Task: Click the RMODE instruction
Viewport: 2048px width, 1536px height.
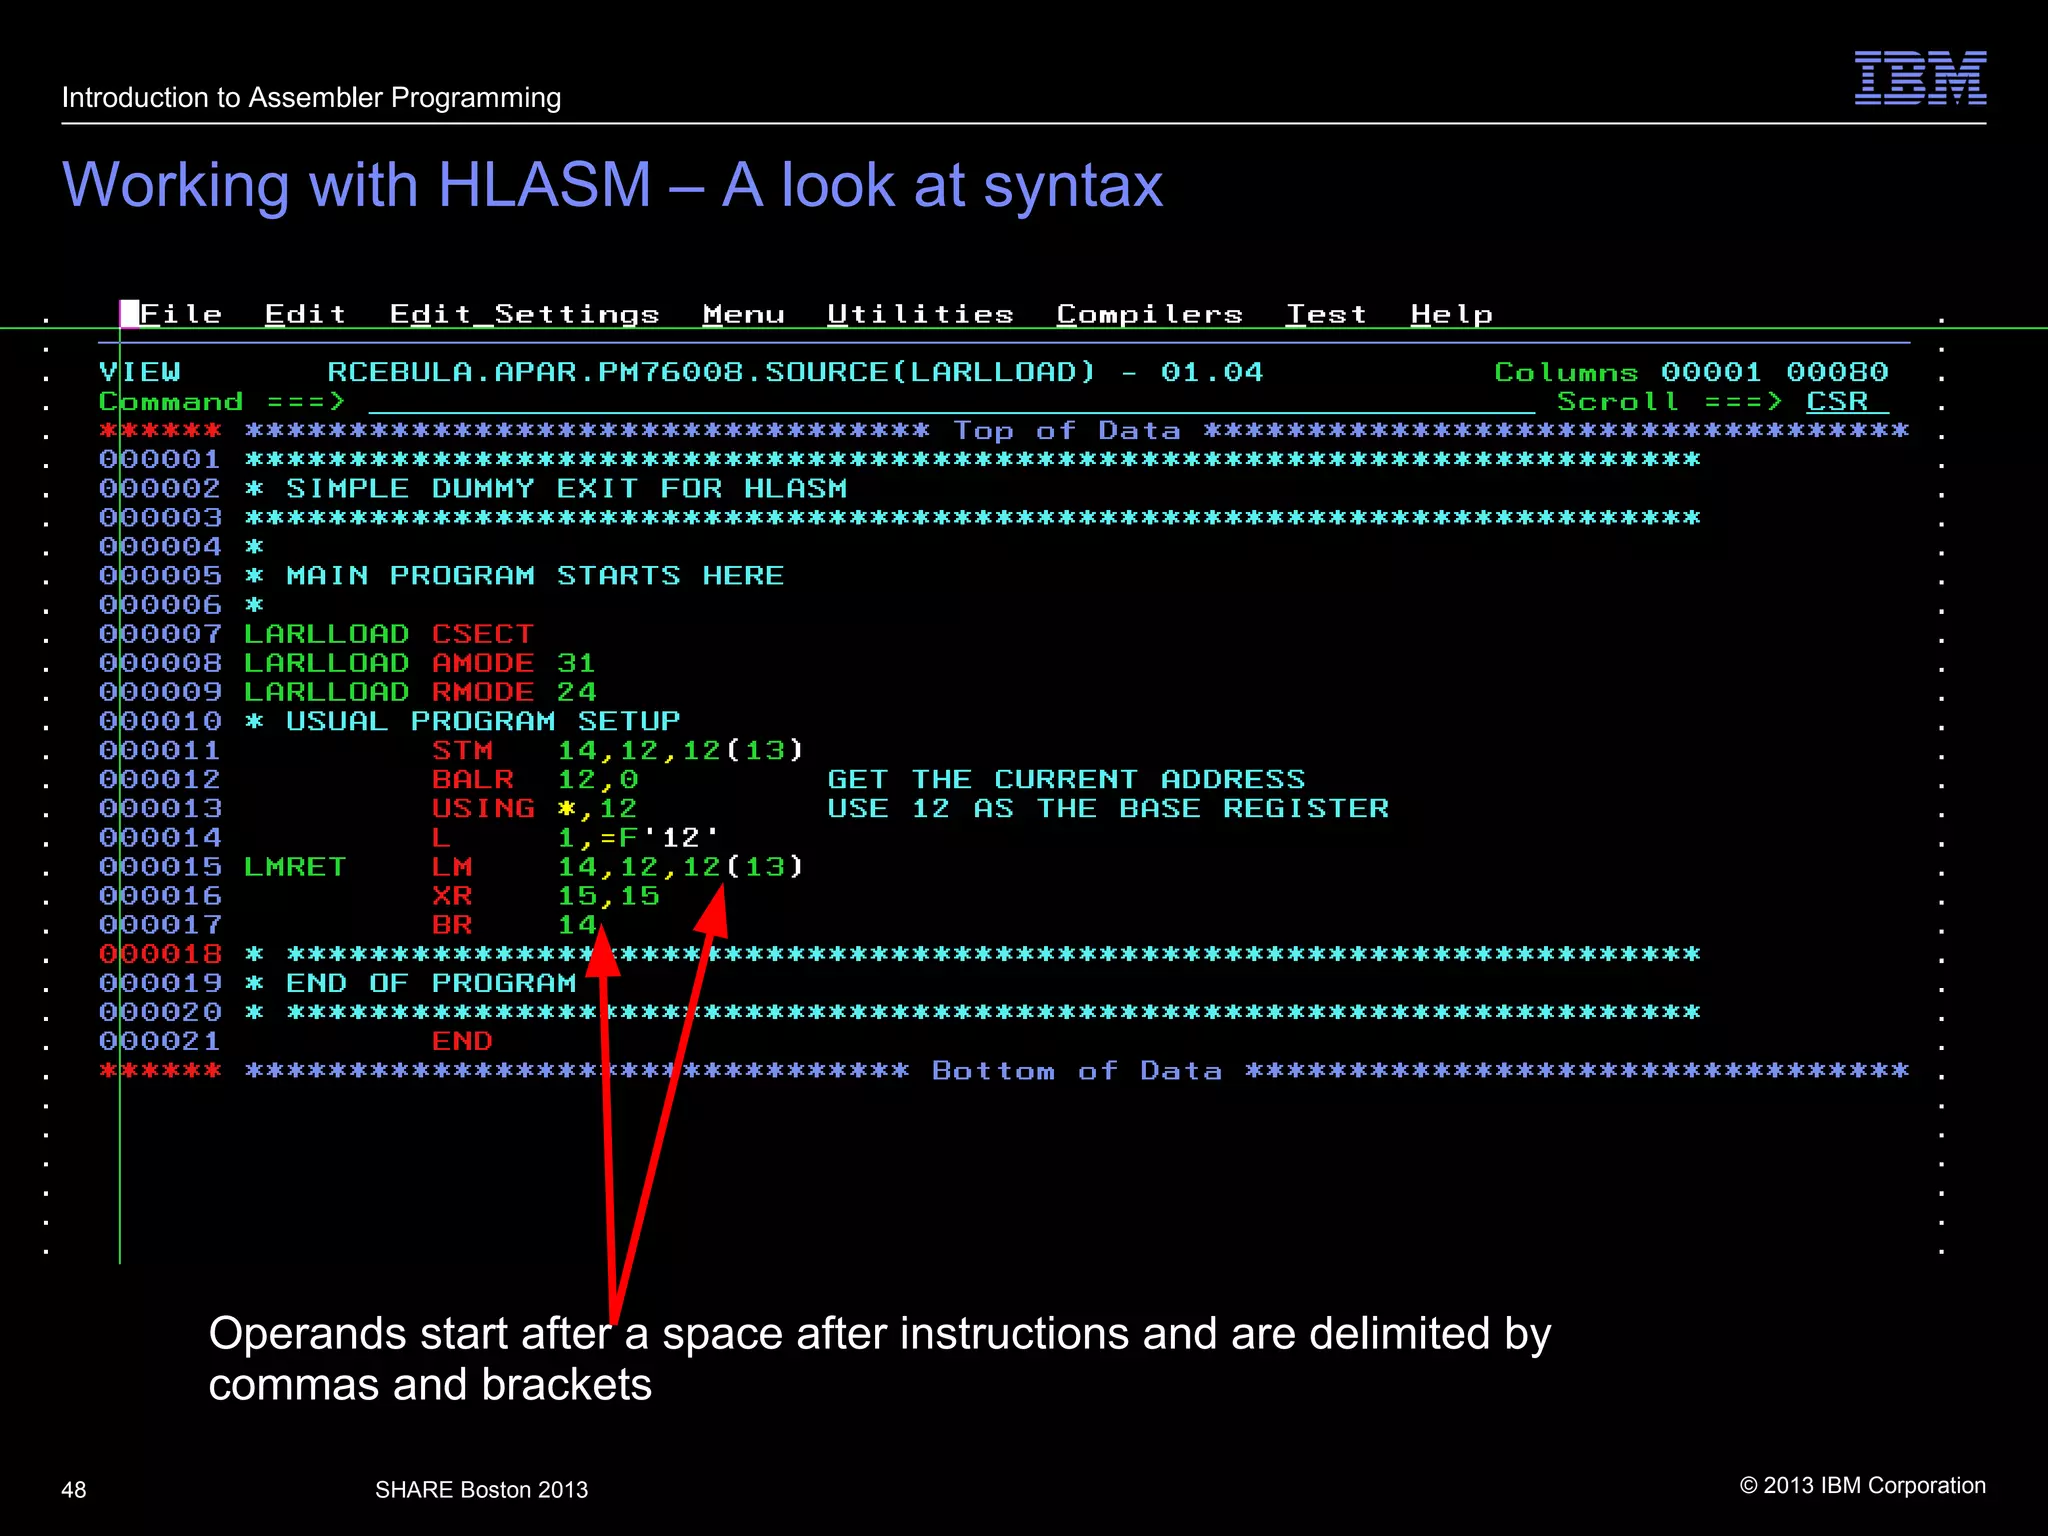Action: point(483,692)
